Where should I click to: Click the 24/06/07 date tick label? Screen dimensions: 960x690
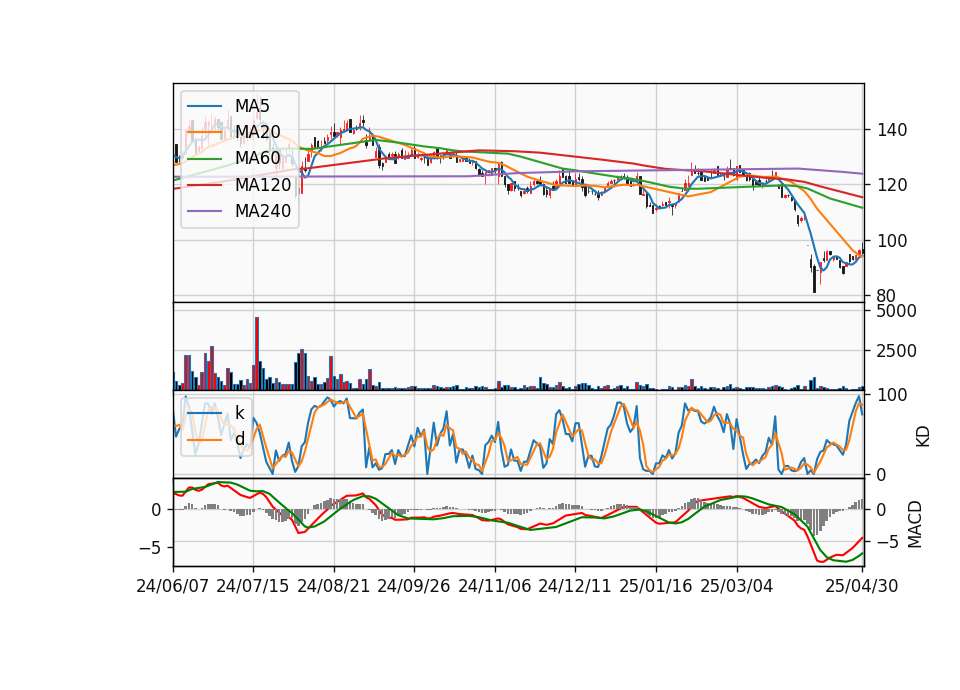tap(173, 586)
